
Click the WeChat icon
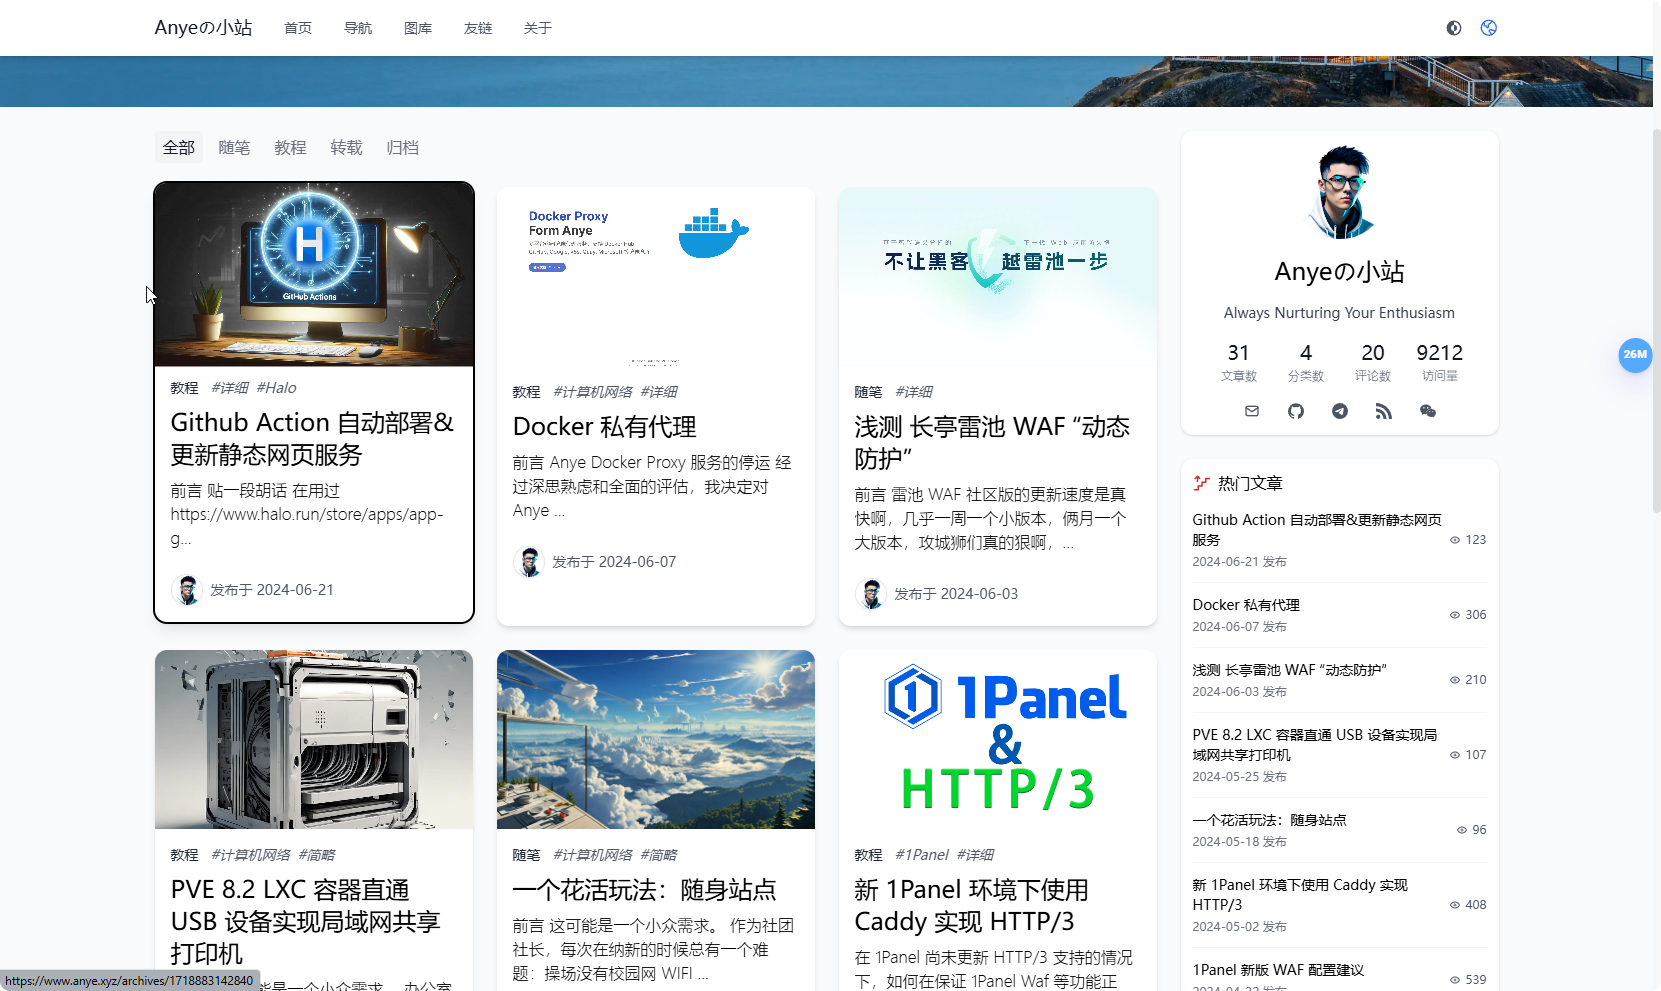[x=1428, y=411]
